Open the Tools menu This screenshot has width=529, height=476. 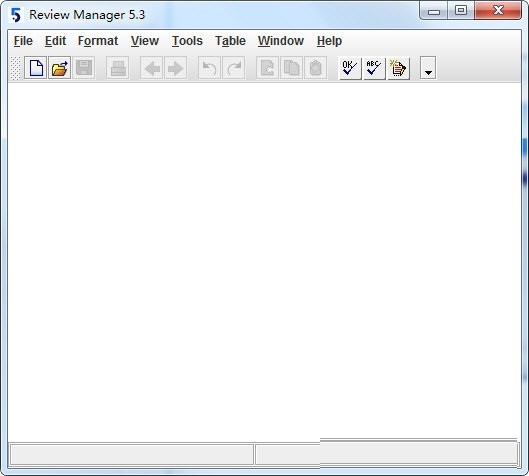(x=187, y=41)
